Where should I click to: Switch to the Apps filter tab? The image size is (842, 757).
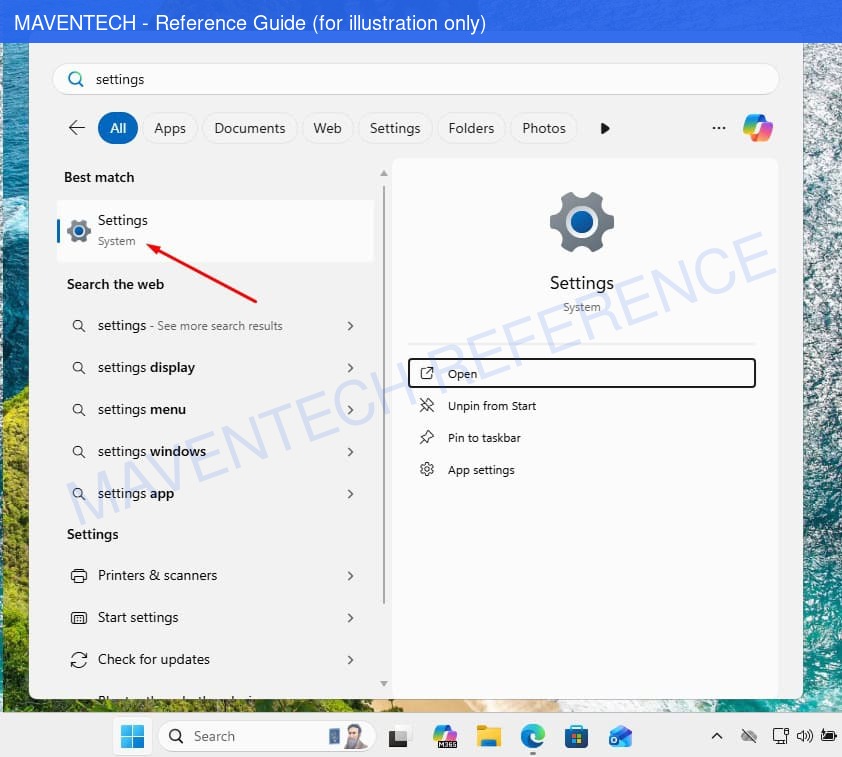pos(170,128)
